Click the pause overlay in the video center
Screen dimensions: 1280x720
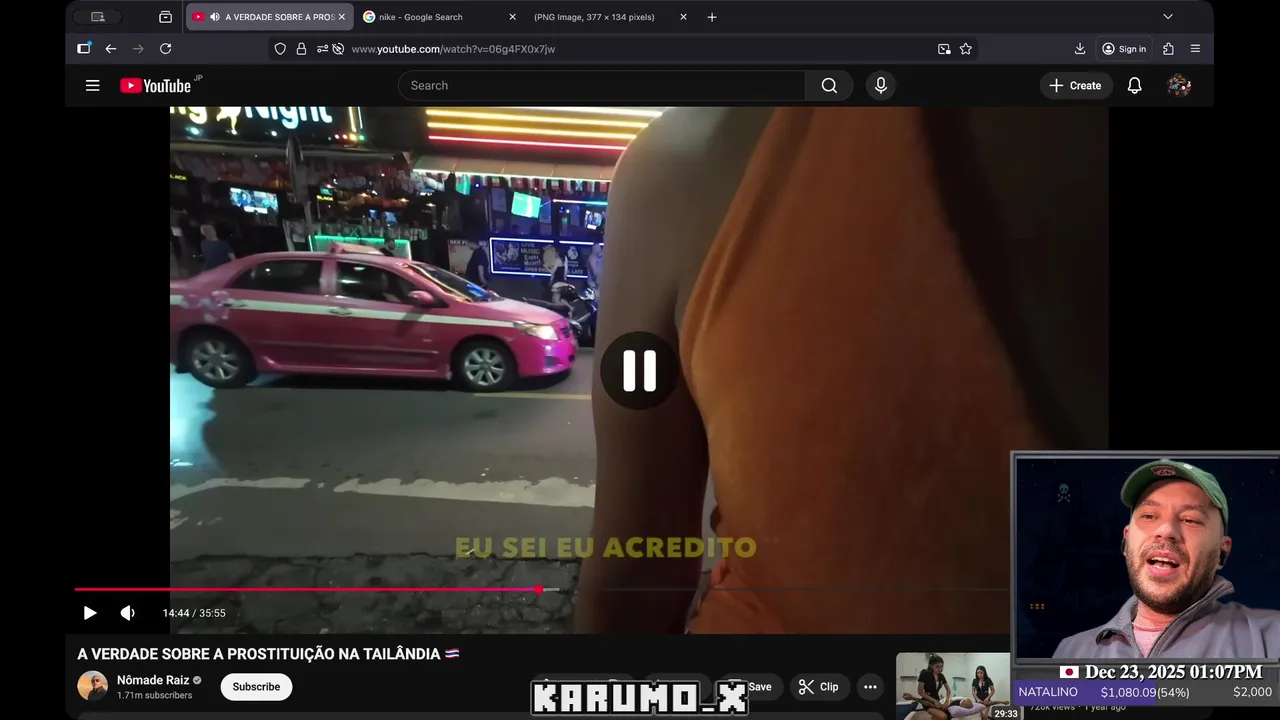(x=640, y=370)
